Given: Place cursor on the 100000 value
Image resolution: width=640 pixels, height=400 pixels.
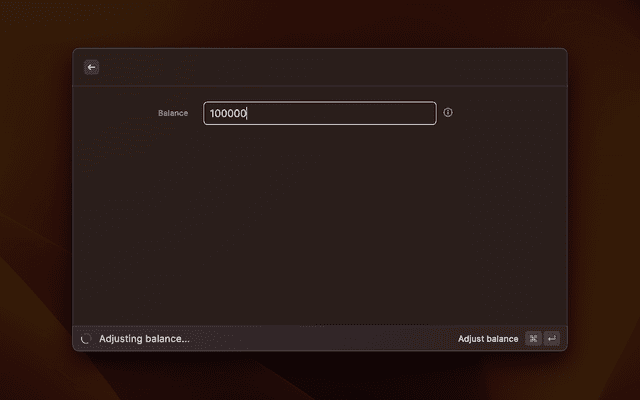Looking at the screenshot, I should (x=228, y=113).
